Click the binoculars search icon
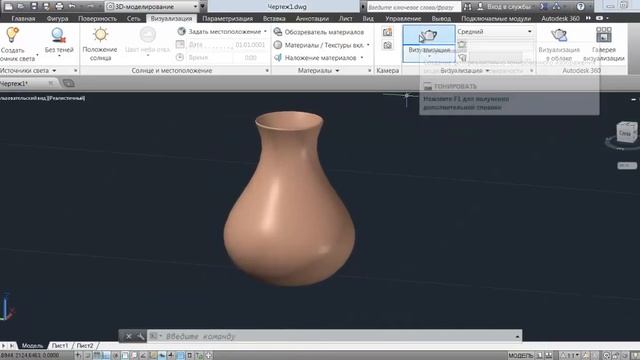This screenshot has width=640, height=360. tap(468, 7)
